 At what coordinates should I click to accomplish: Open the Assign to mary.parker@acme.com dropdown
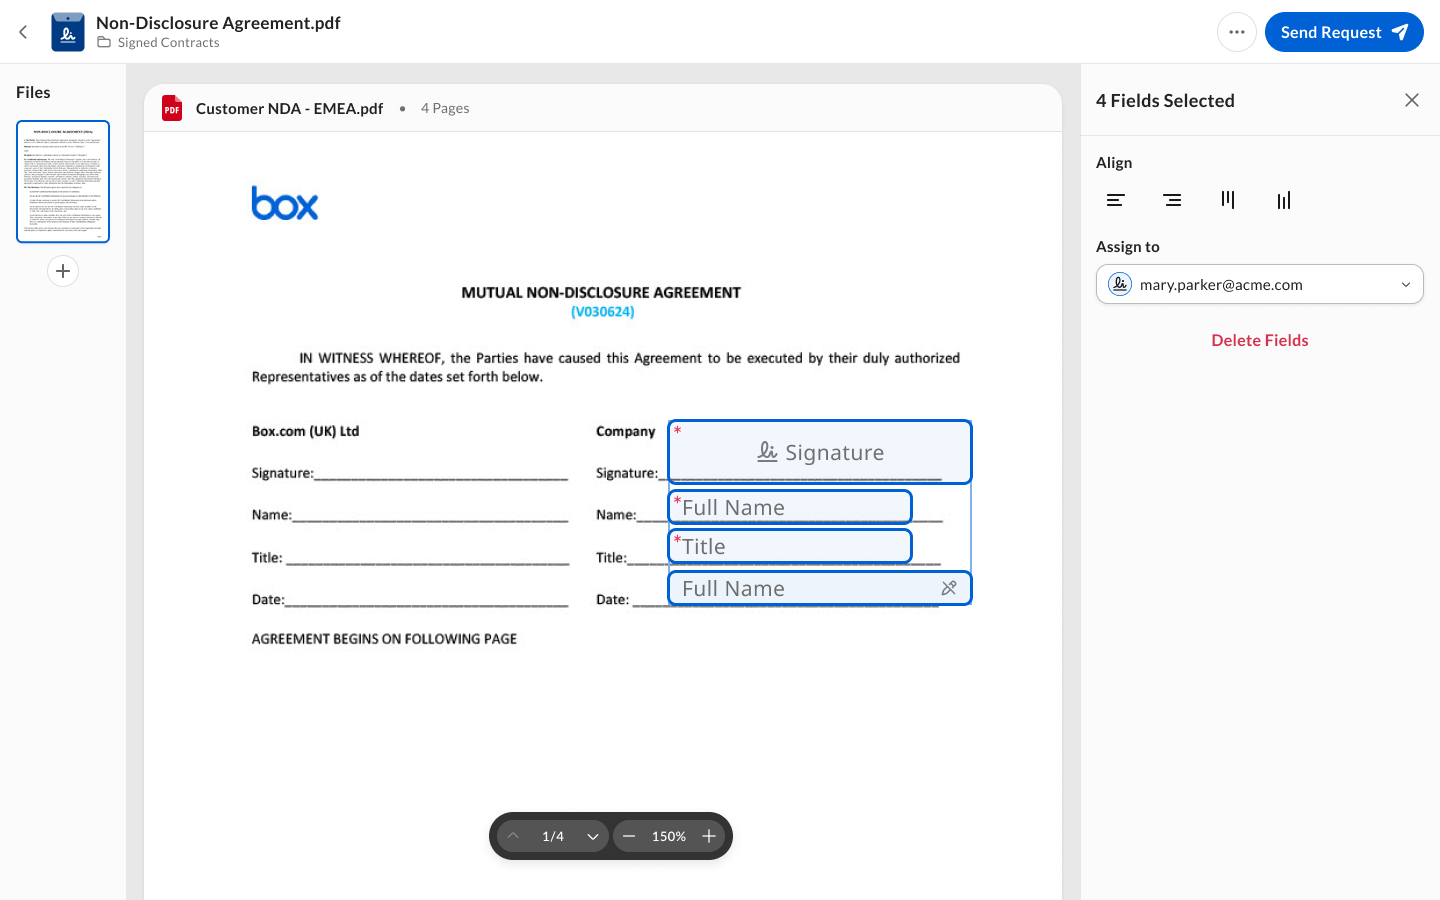1260,284
